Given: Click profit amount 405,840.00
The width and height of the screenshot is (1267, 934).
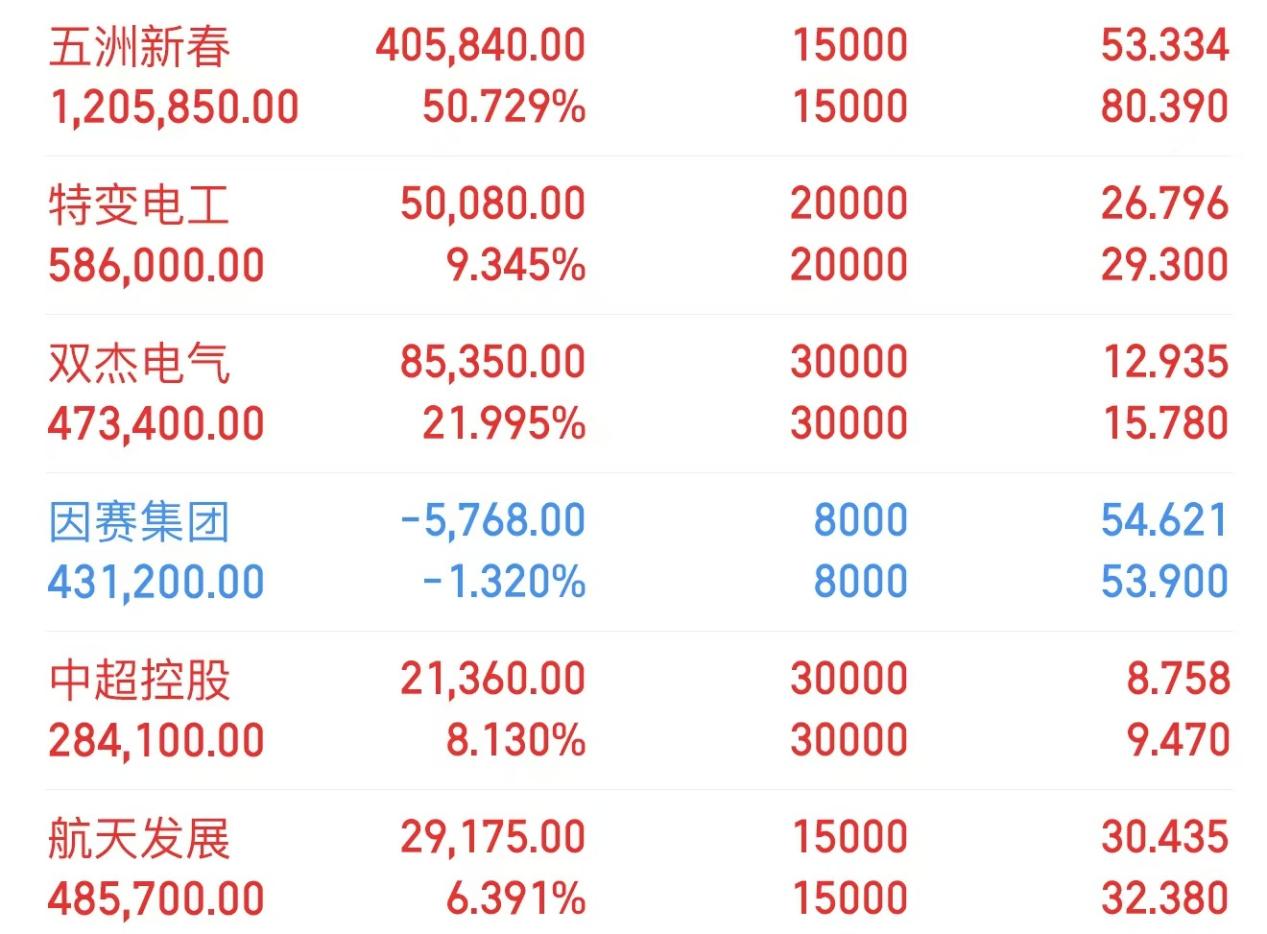Looking at the screenshot, I should click(480, 46).
